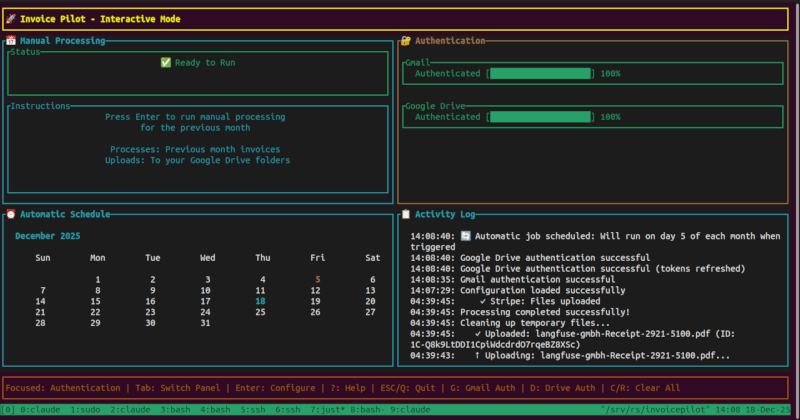This screenshot has width=800, height=420.
Task: Click the lock icon beside Authentication
Action: [406, 41]
